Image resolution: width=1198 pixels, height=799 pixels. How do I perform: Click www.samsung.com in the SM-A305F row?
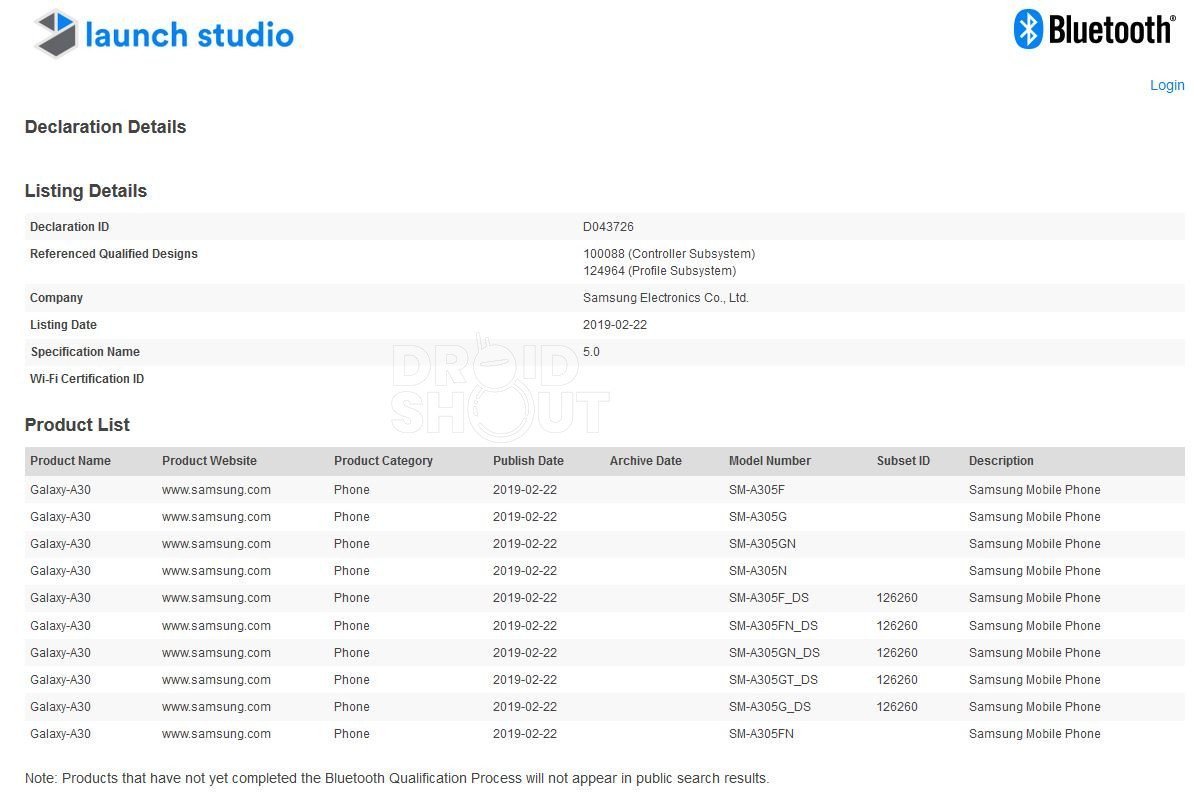(216, 490)
